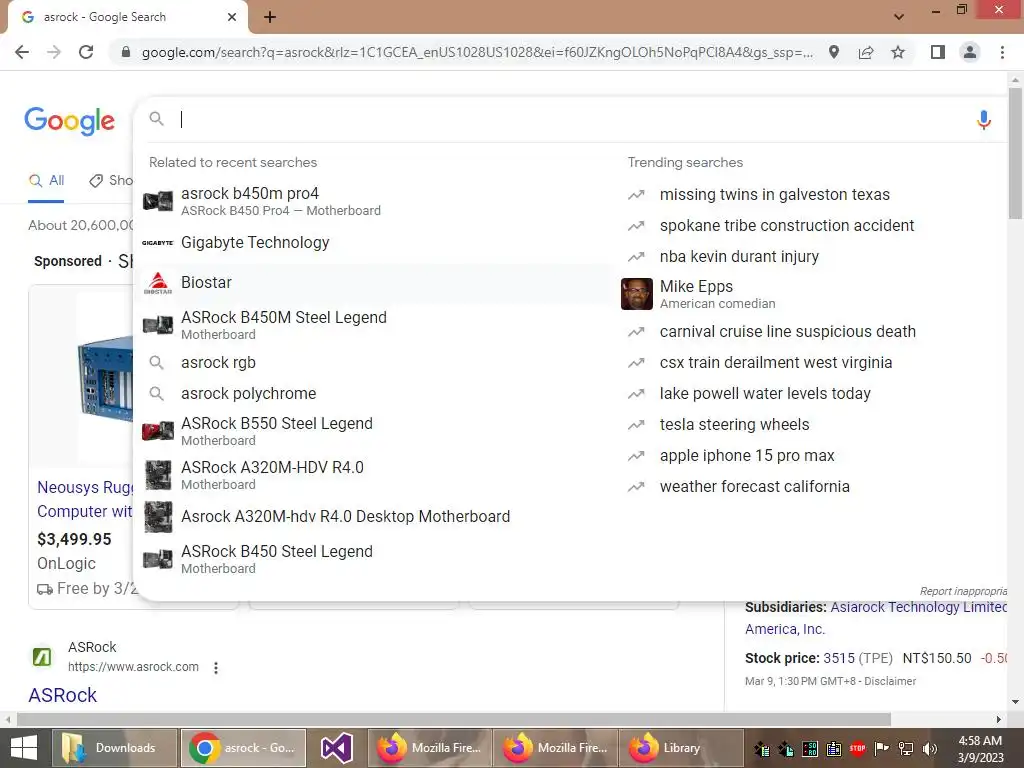The width and height of the screenshot is (1024, 768).
Task: Click the search magnifier in search box
Action: point(156,119)
